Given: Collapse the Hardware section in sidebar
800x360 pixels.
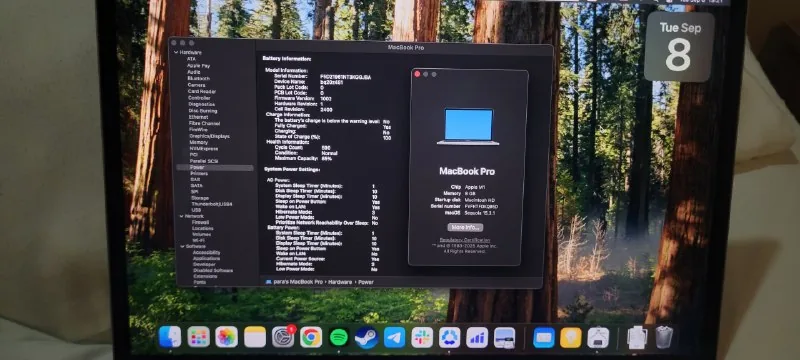Looking at the screenshot, I should tap(176, 53).
